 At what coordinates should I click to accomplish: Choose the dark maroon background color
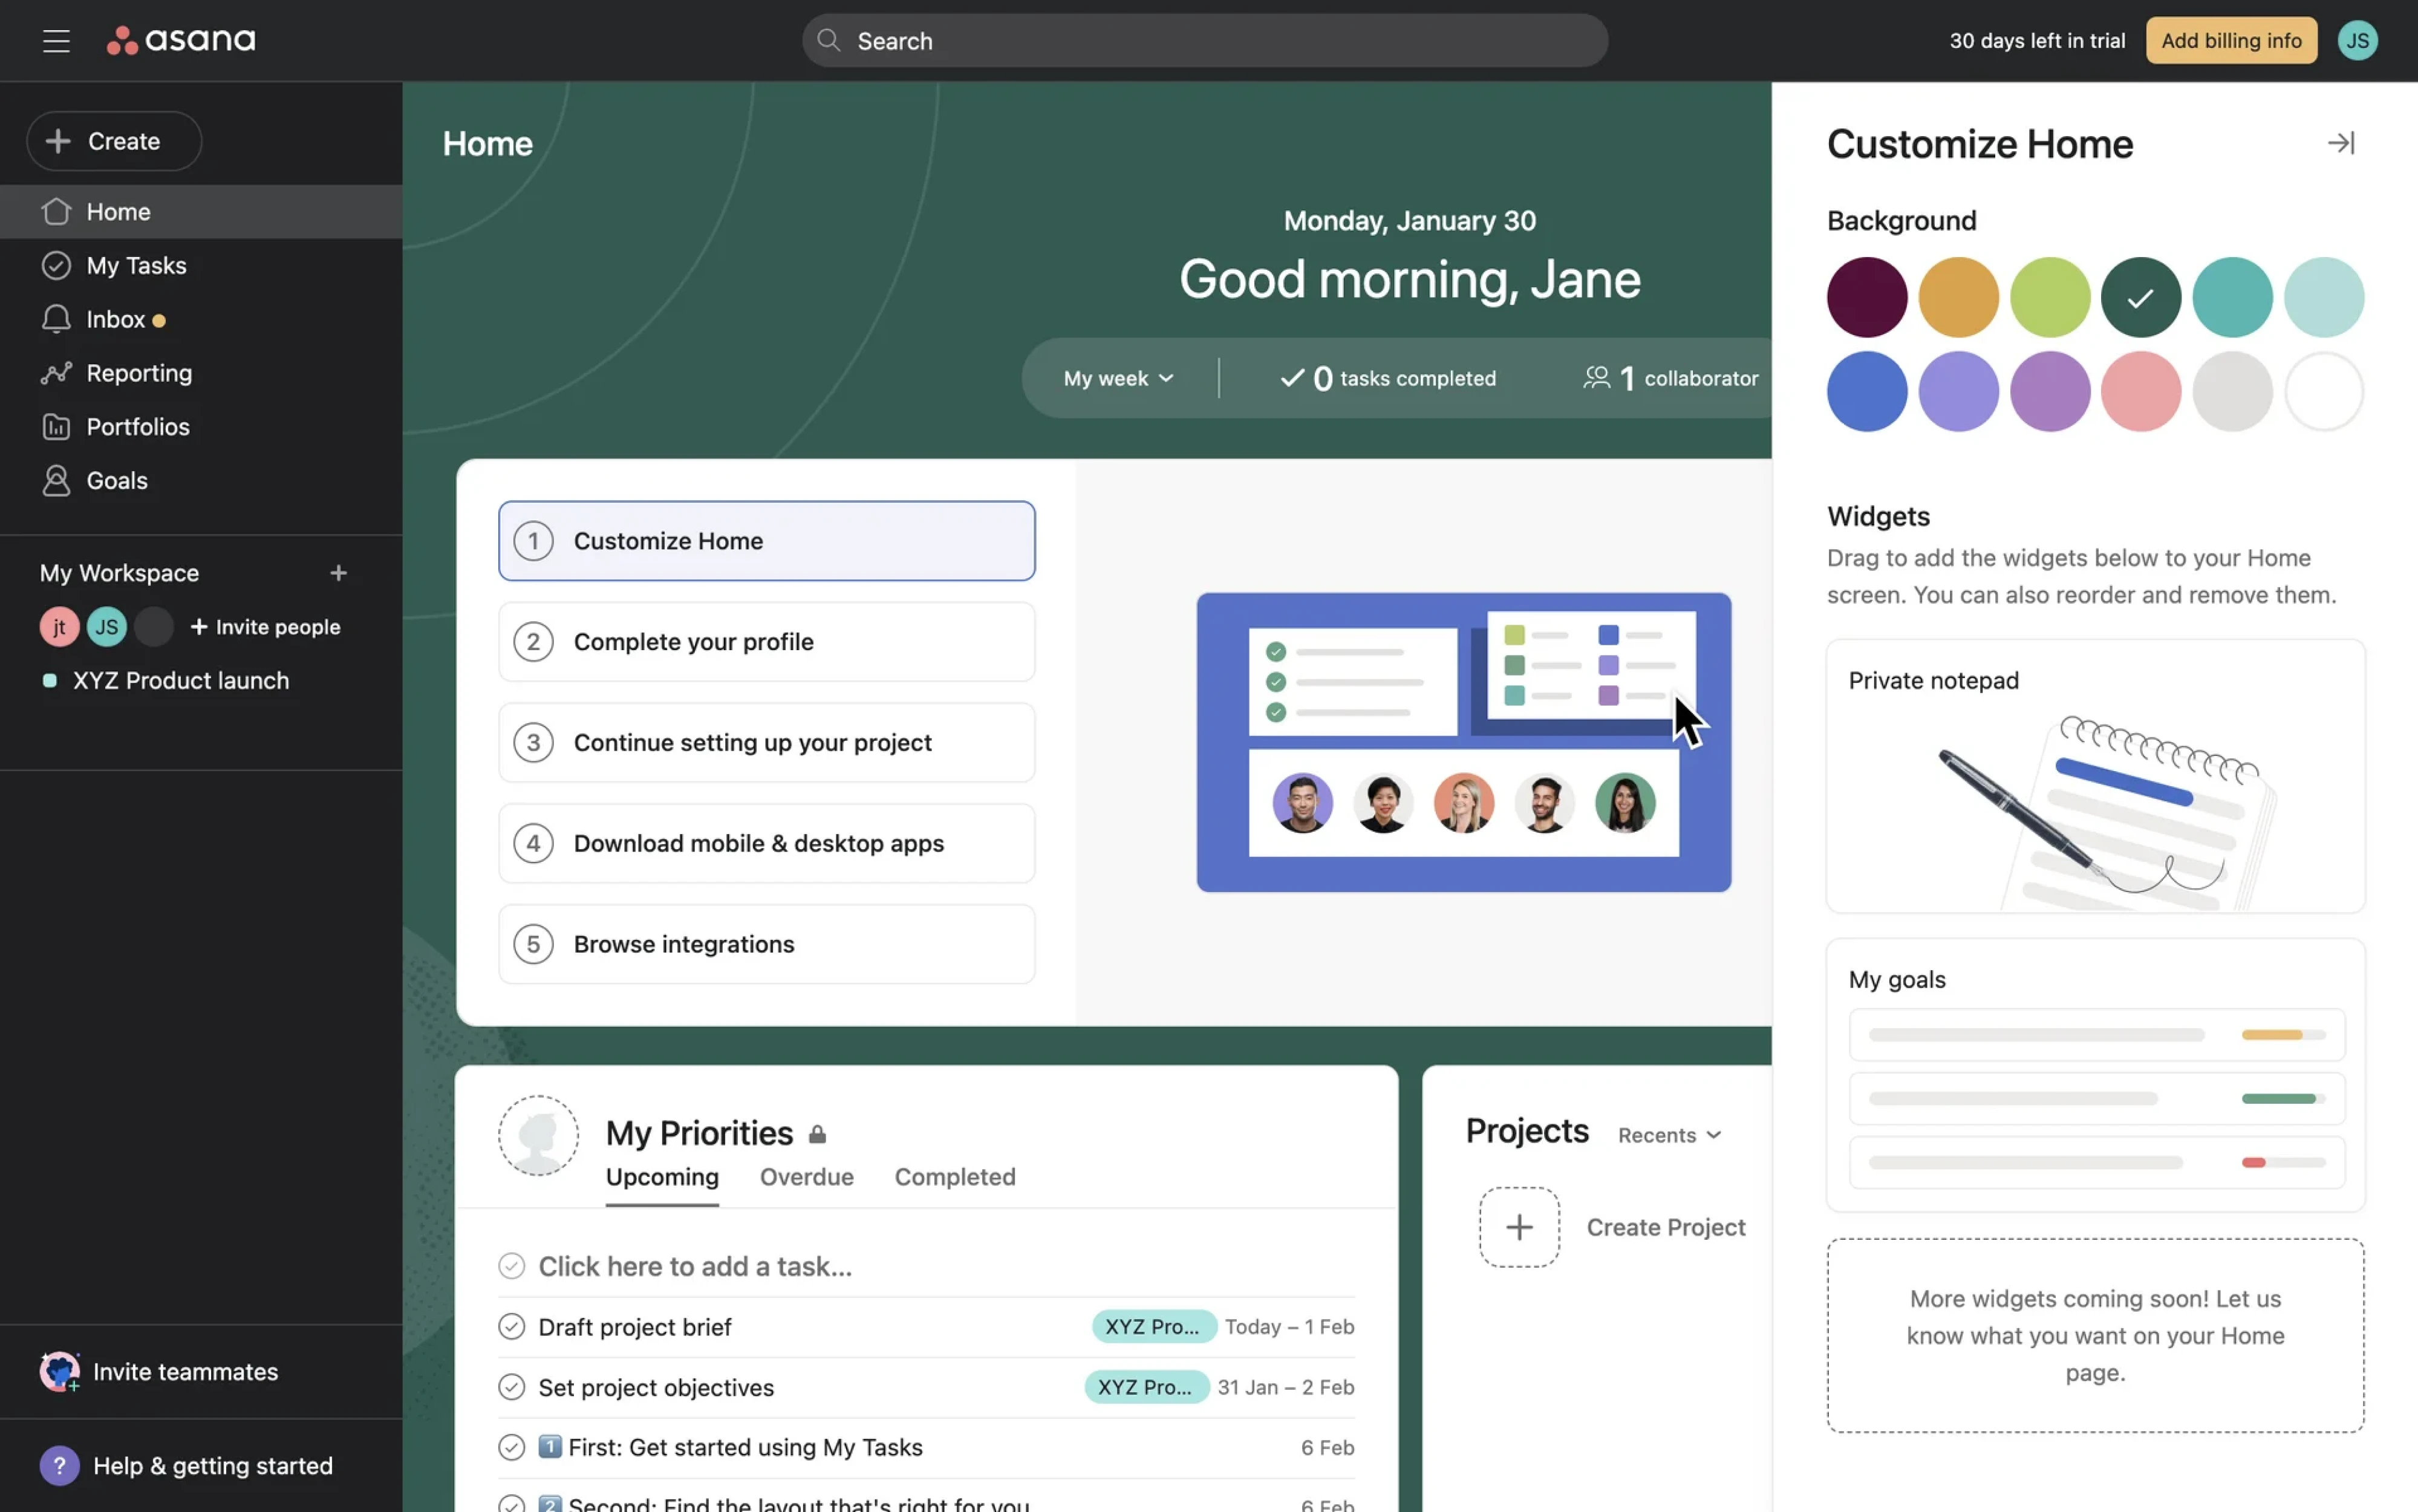click(1866, 297)
